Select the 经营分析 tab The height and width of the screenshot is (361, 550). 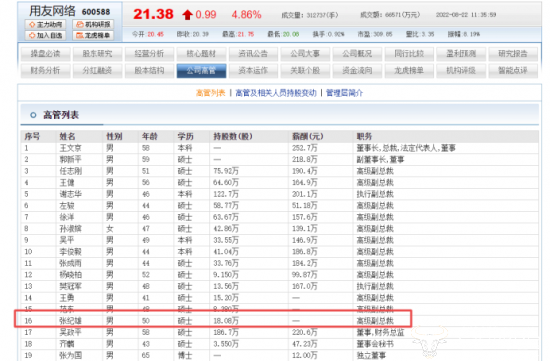pyautogui.click(x=149, y=54)
